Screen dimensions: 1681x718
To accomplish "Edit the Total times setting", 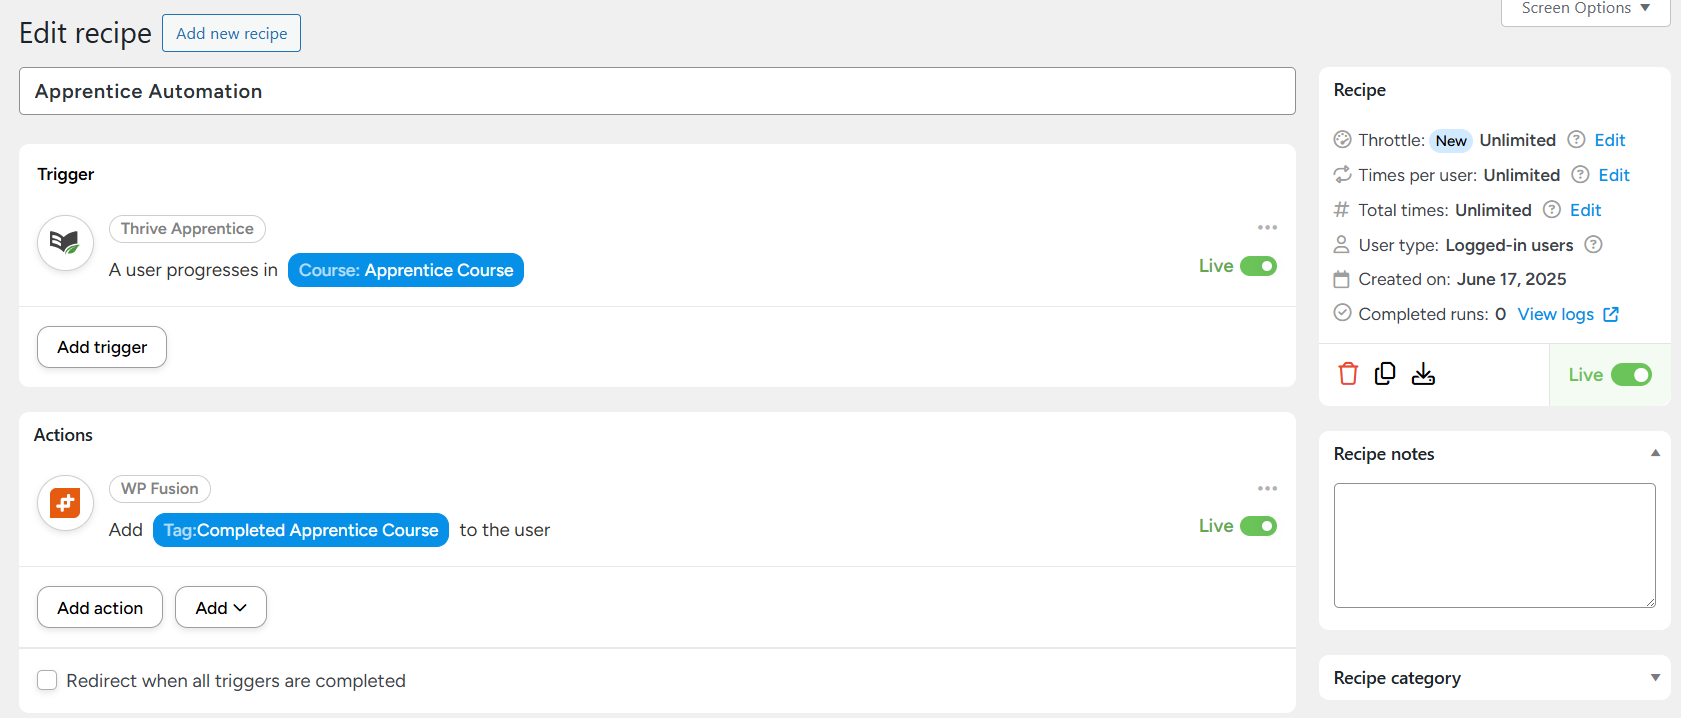I will point(1585,210).
